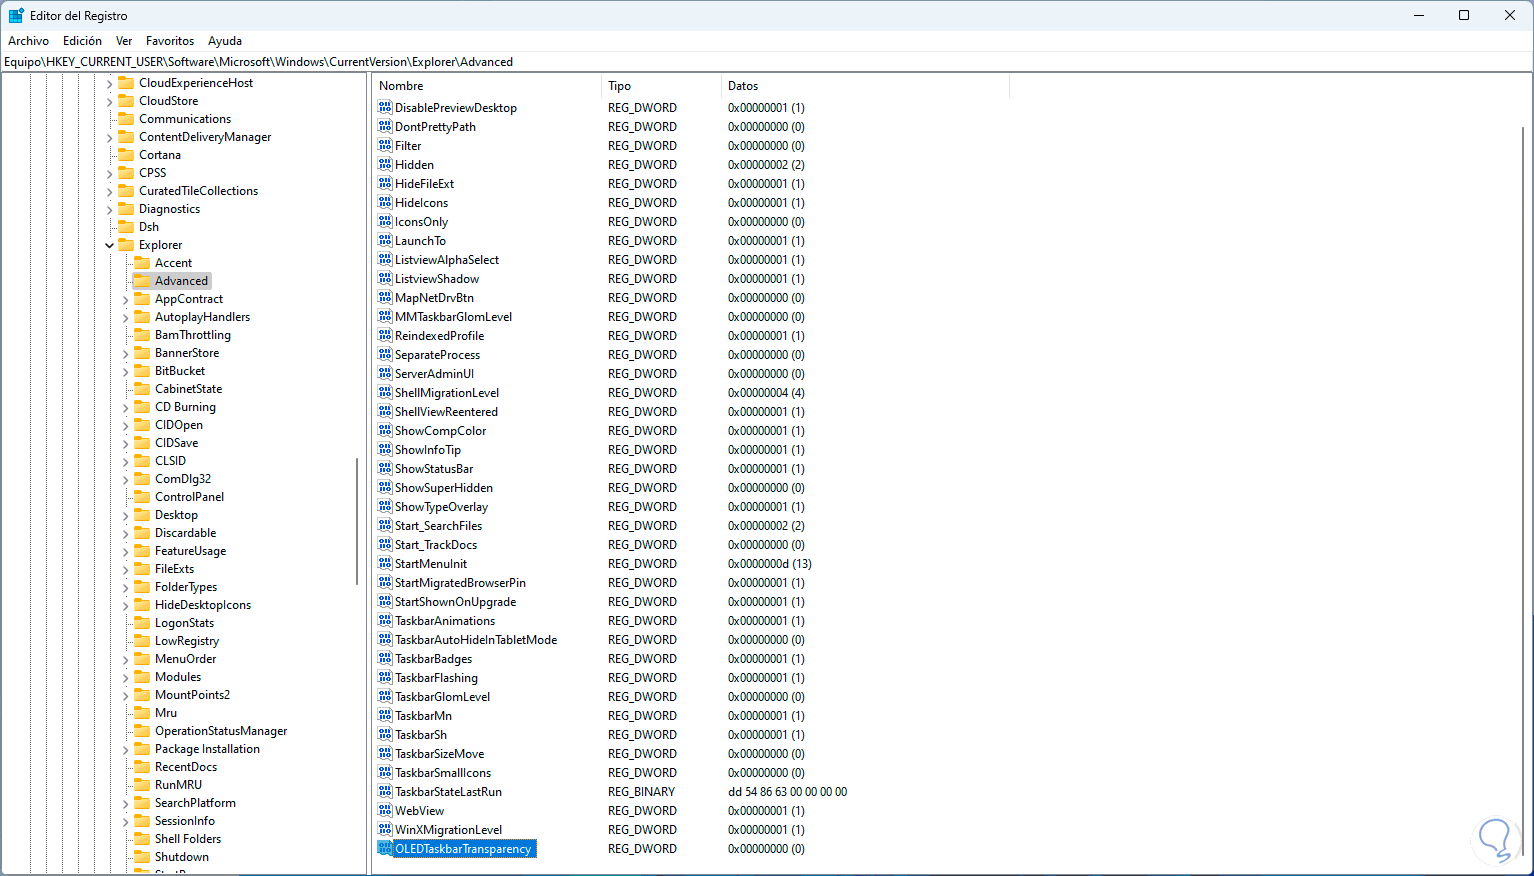Expand the BitBucket key
1534x876 pixels.
click(x=126, y=371)
